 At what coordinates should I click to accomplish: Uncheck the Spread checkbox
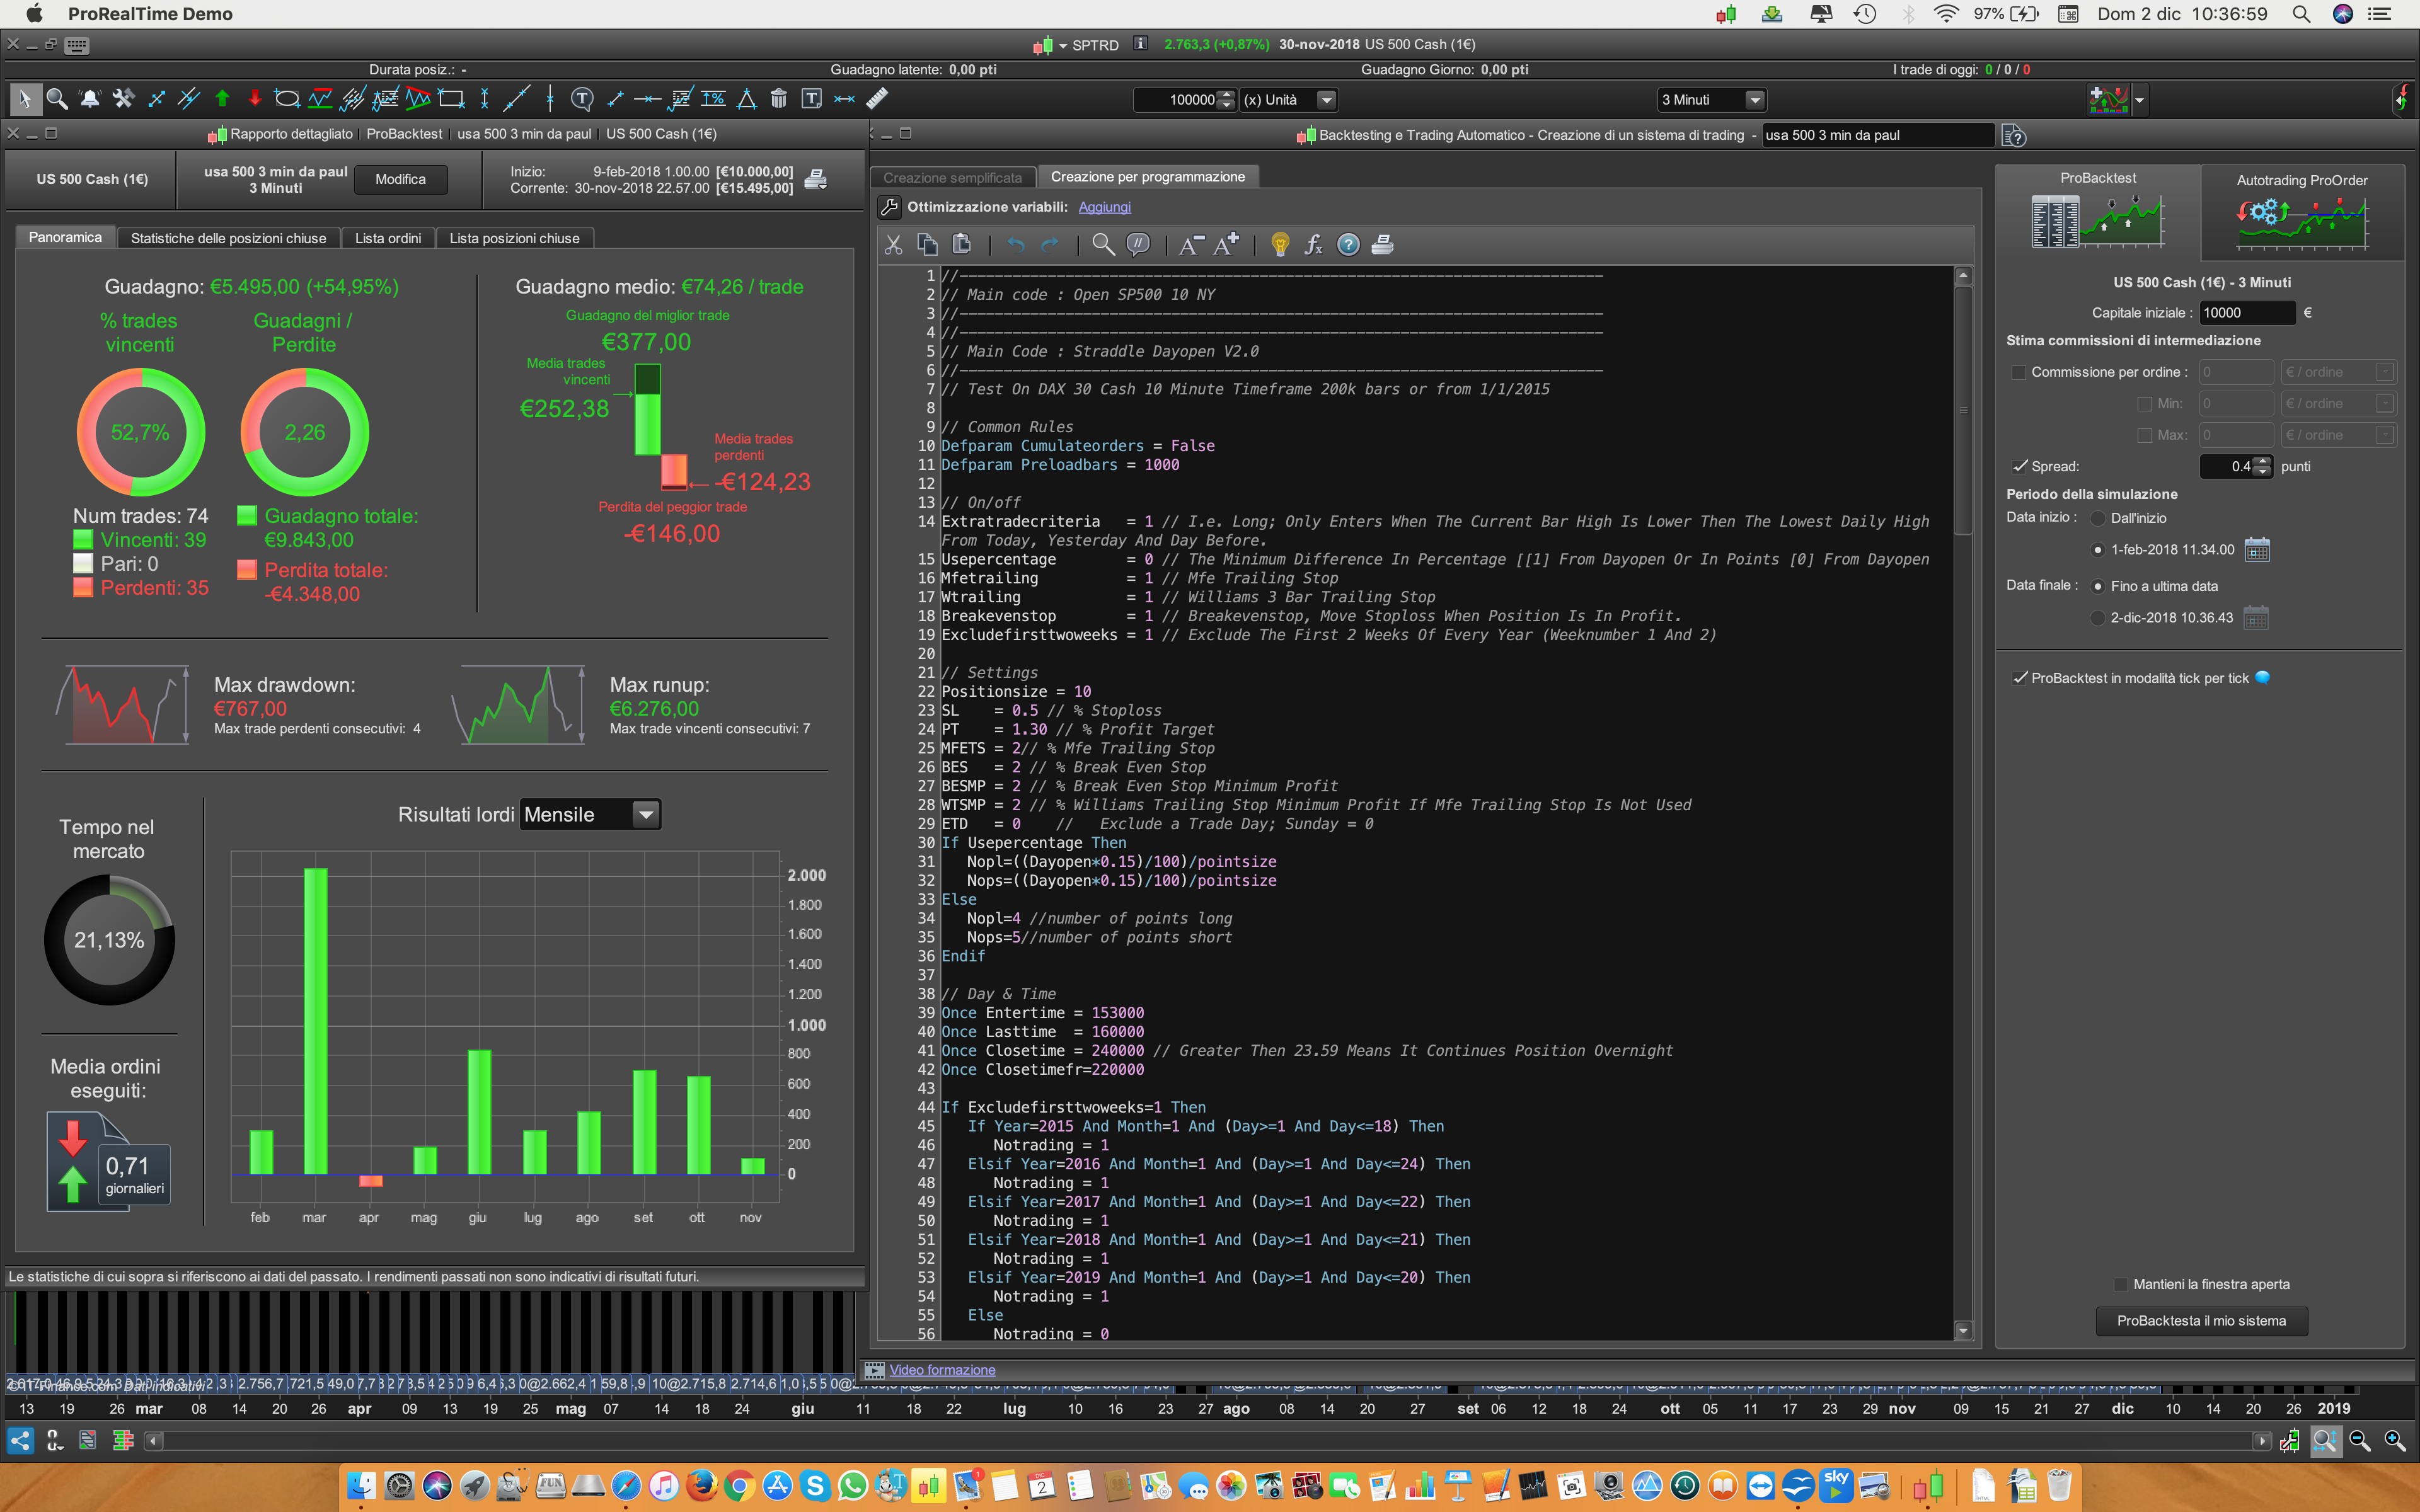pyautogui.click(x=2018, y=466)
